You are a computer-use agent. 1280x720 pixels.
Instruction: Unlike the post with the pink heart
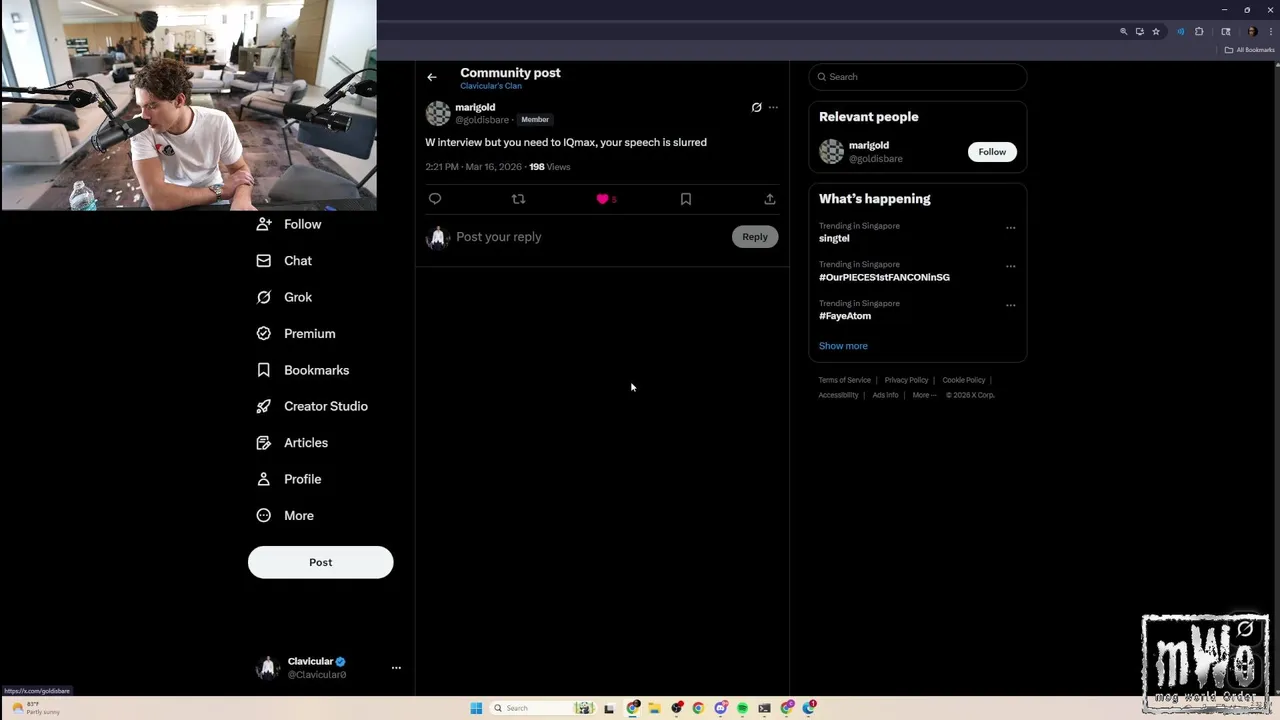(602, 199)
